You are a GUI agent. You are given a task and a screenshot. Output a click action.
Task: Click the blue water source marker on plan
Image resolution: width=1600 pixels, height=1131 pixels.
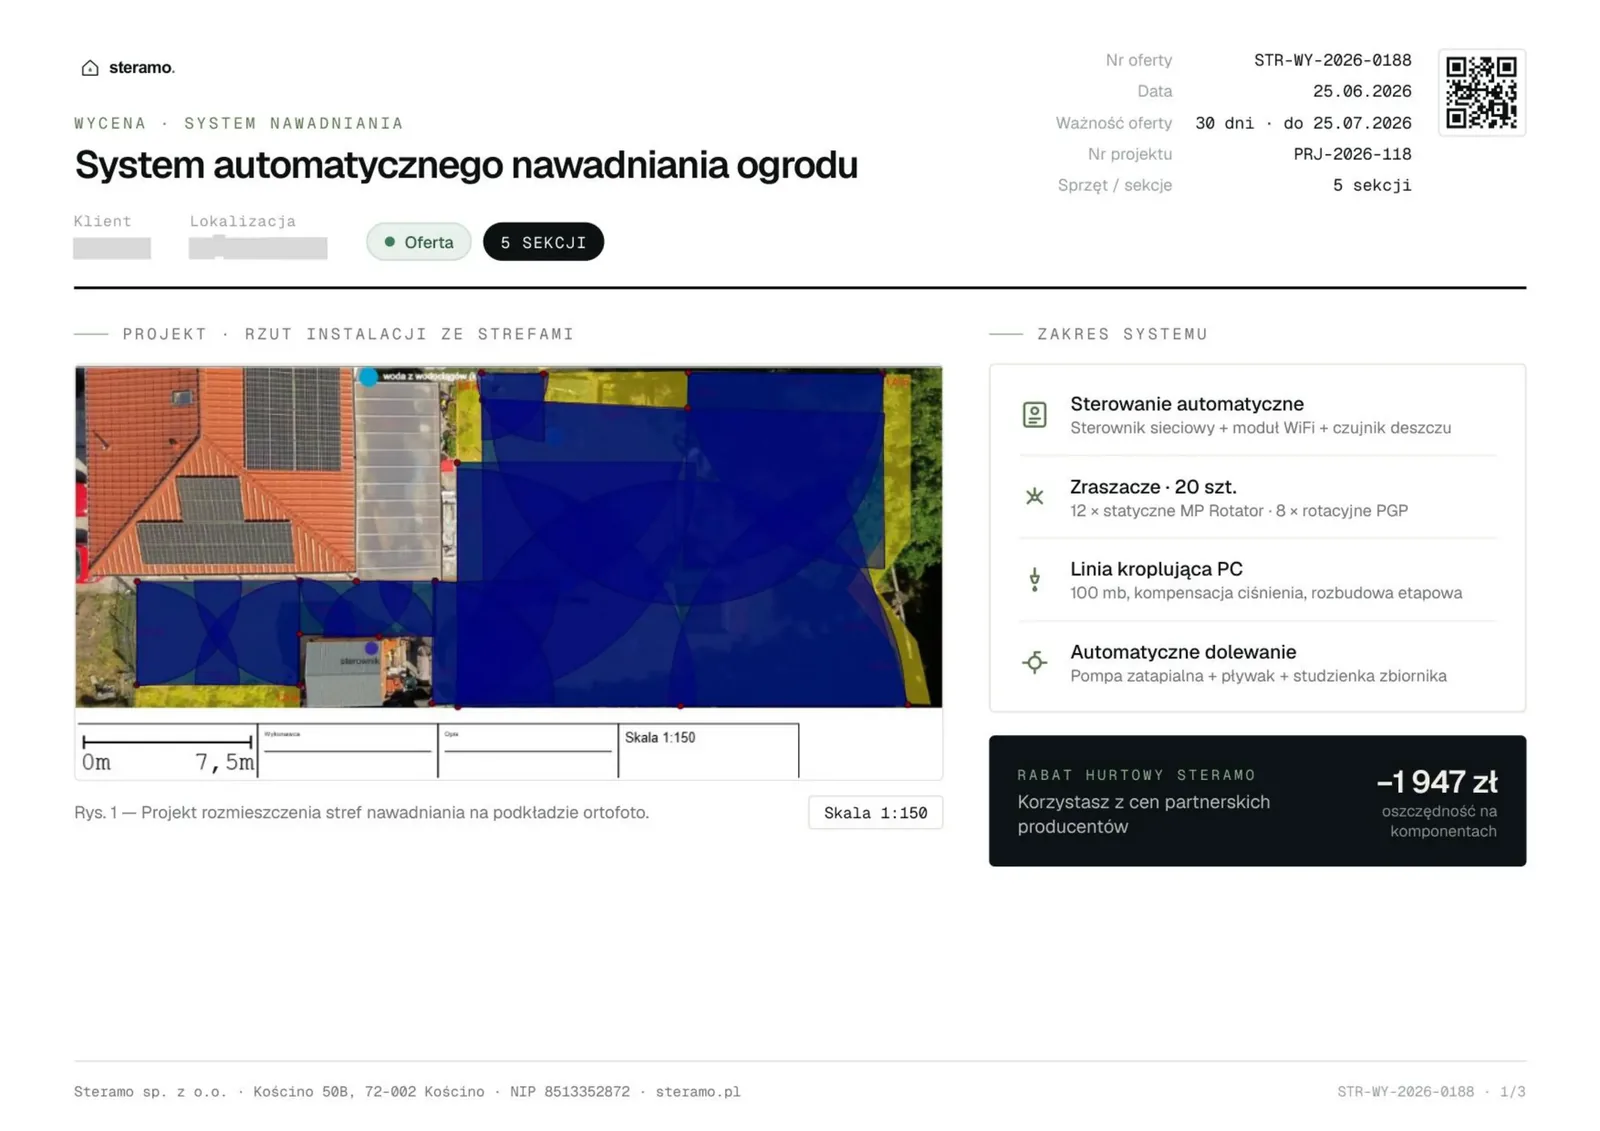(x=369, y=377)
